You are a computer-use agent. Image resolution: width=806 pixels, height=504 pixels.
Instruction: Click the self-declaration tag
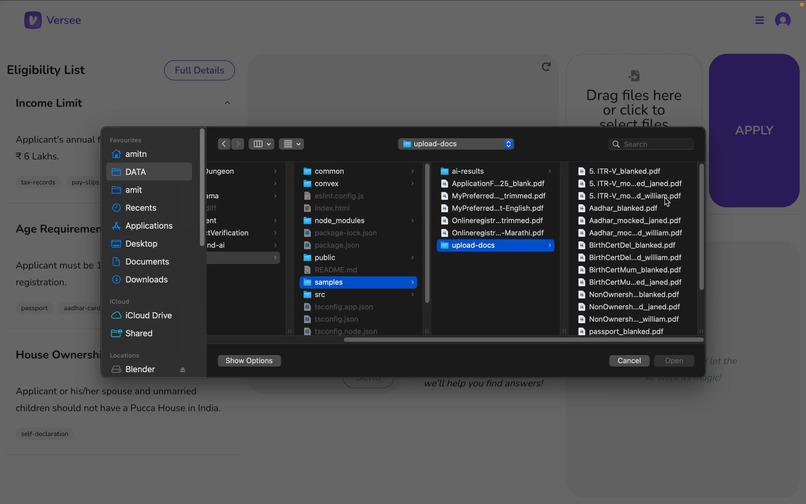(x=45, y=434)
